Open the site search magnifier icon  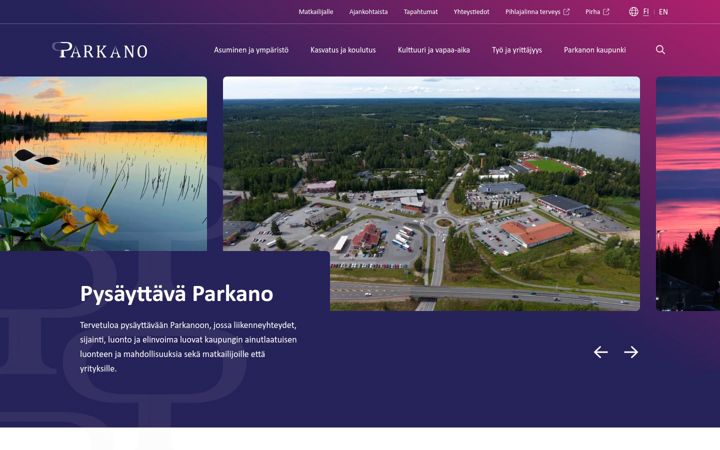point(660,50)
